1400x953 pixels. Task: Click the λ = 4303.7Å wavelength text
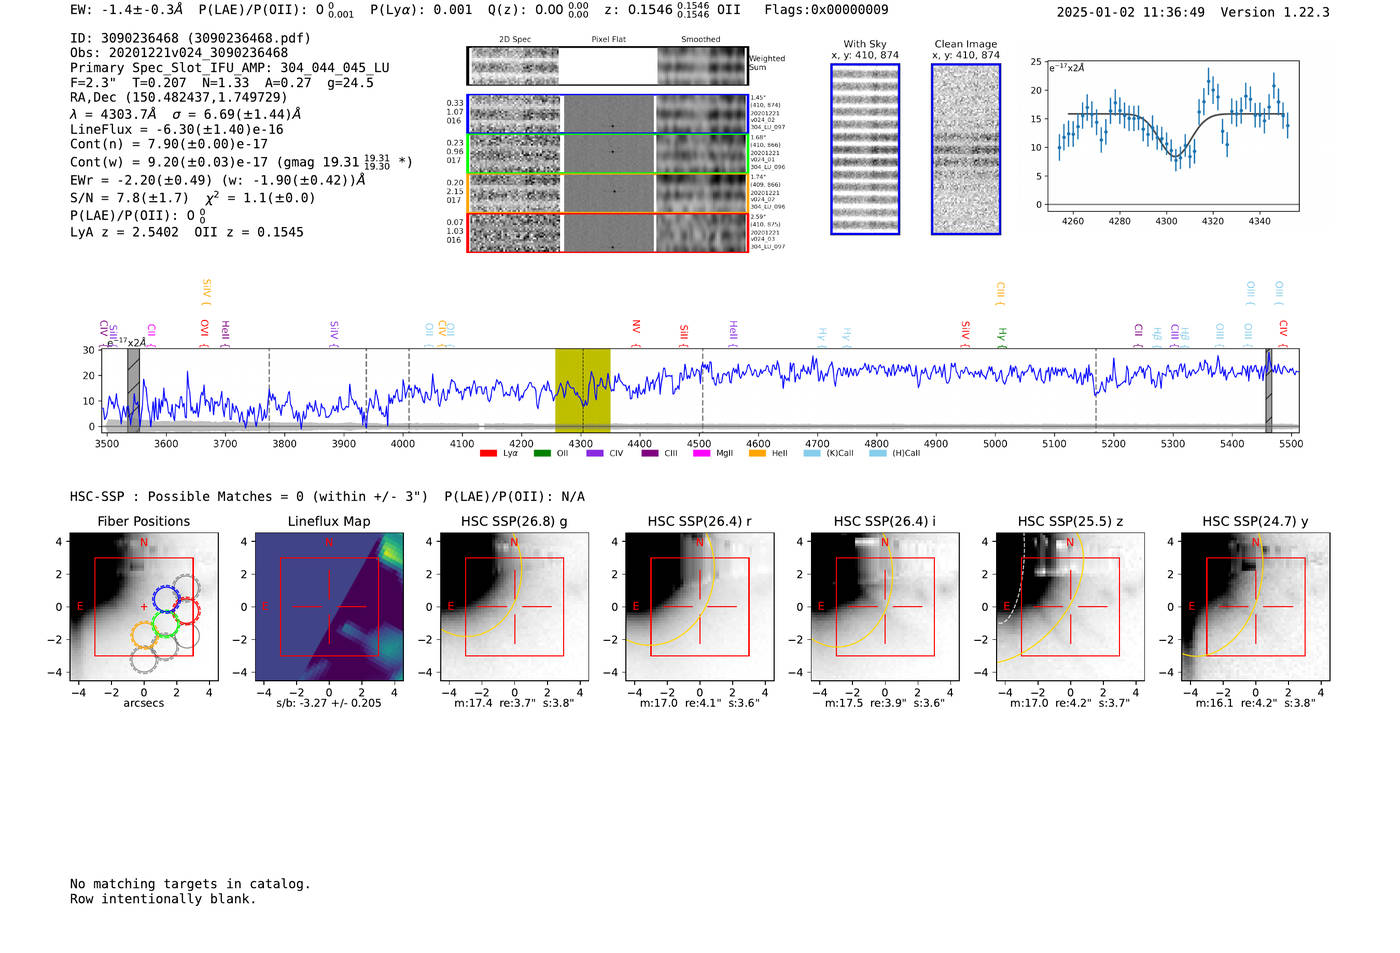point(114,114)
